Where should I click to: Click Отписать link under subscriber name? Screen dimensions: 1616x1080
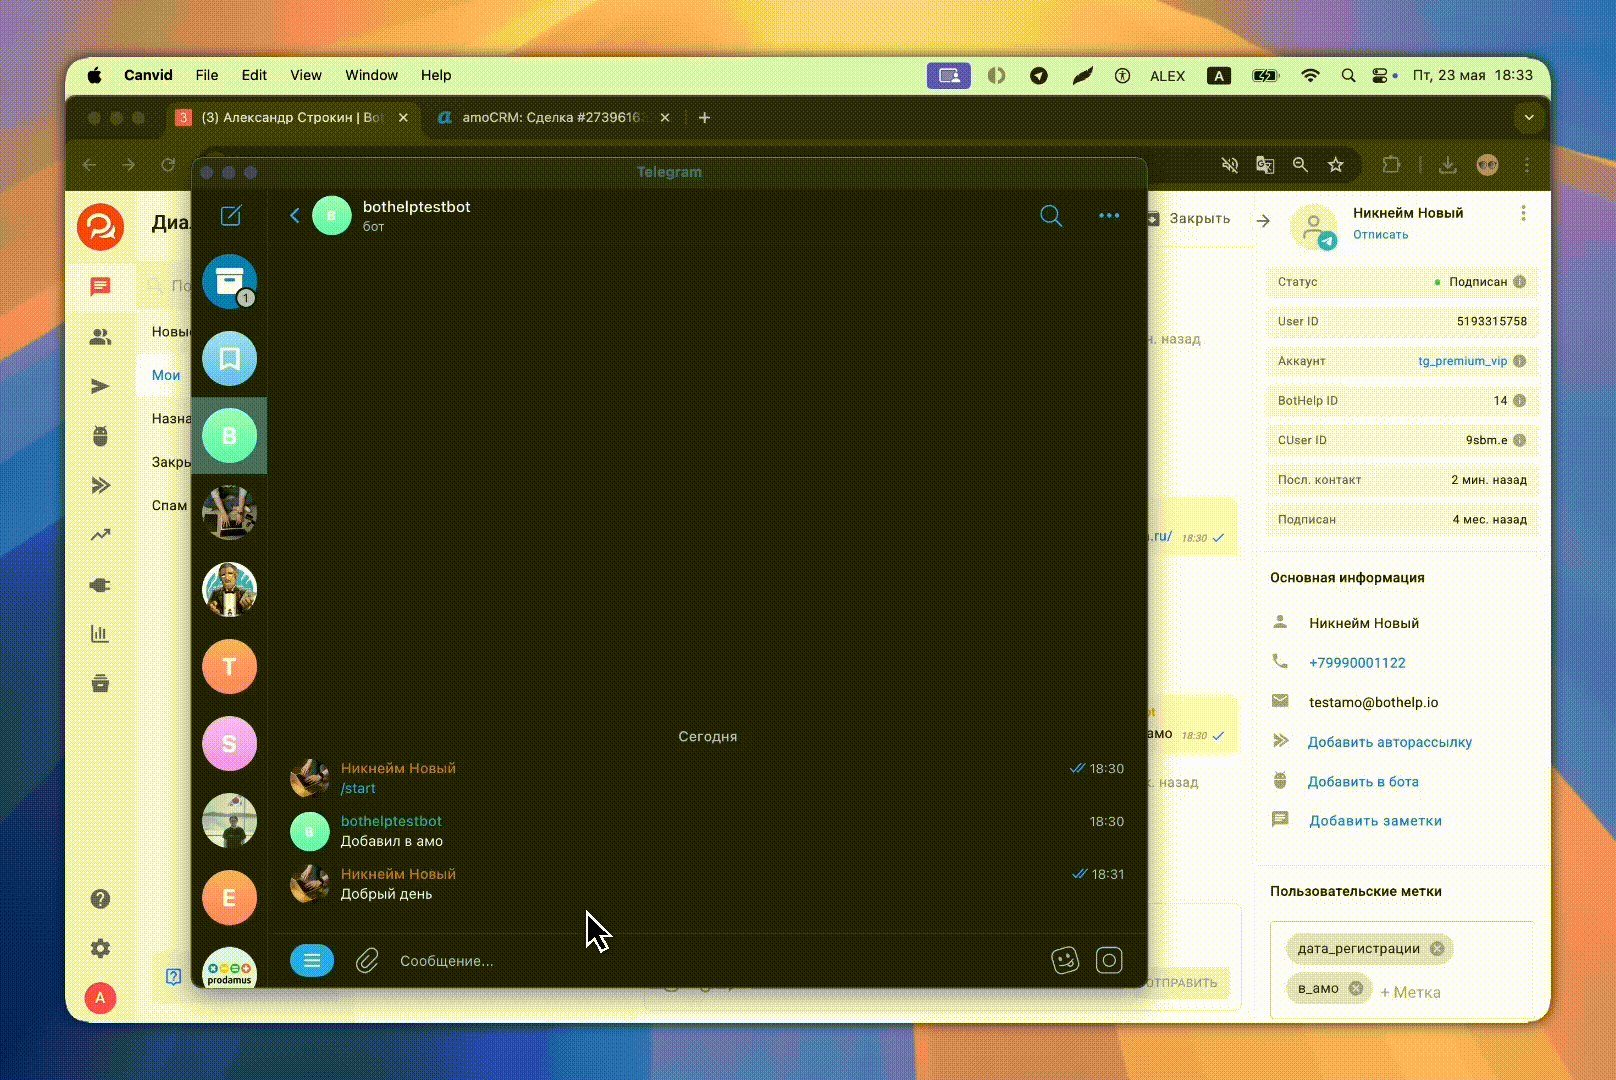(1380, 235)
